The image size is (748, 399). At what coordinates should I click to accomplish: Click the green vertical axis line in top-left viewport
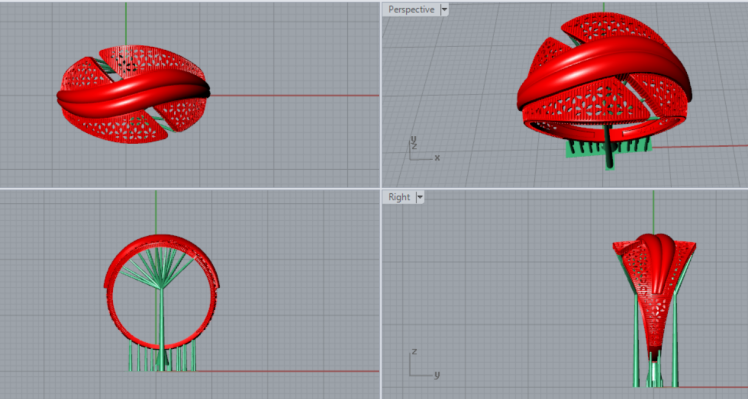point(126,23)
